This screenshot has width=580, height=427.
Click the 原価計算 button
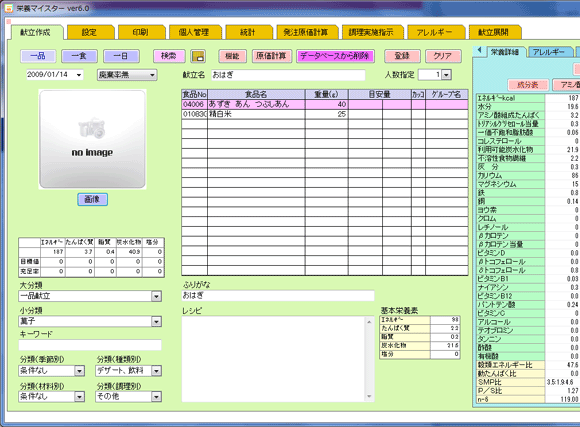click(x=272, y=56)
